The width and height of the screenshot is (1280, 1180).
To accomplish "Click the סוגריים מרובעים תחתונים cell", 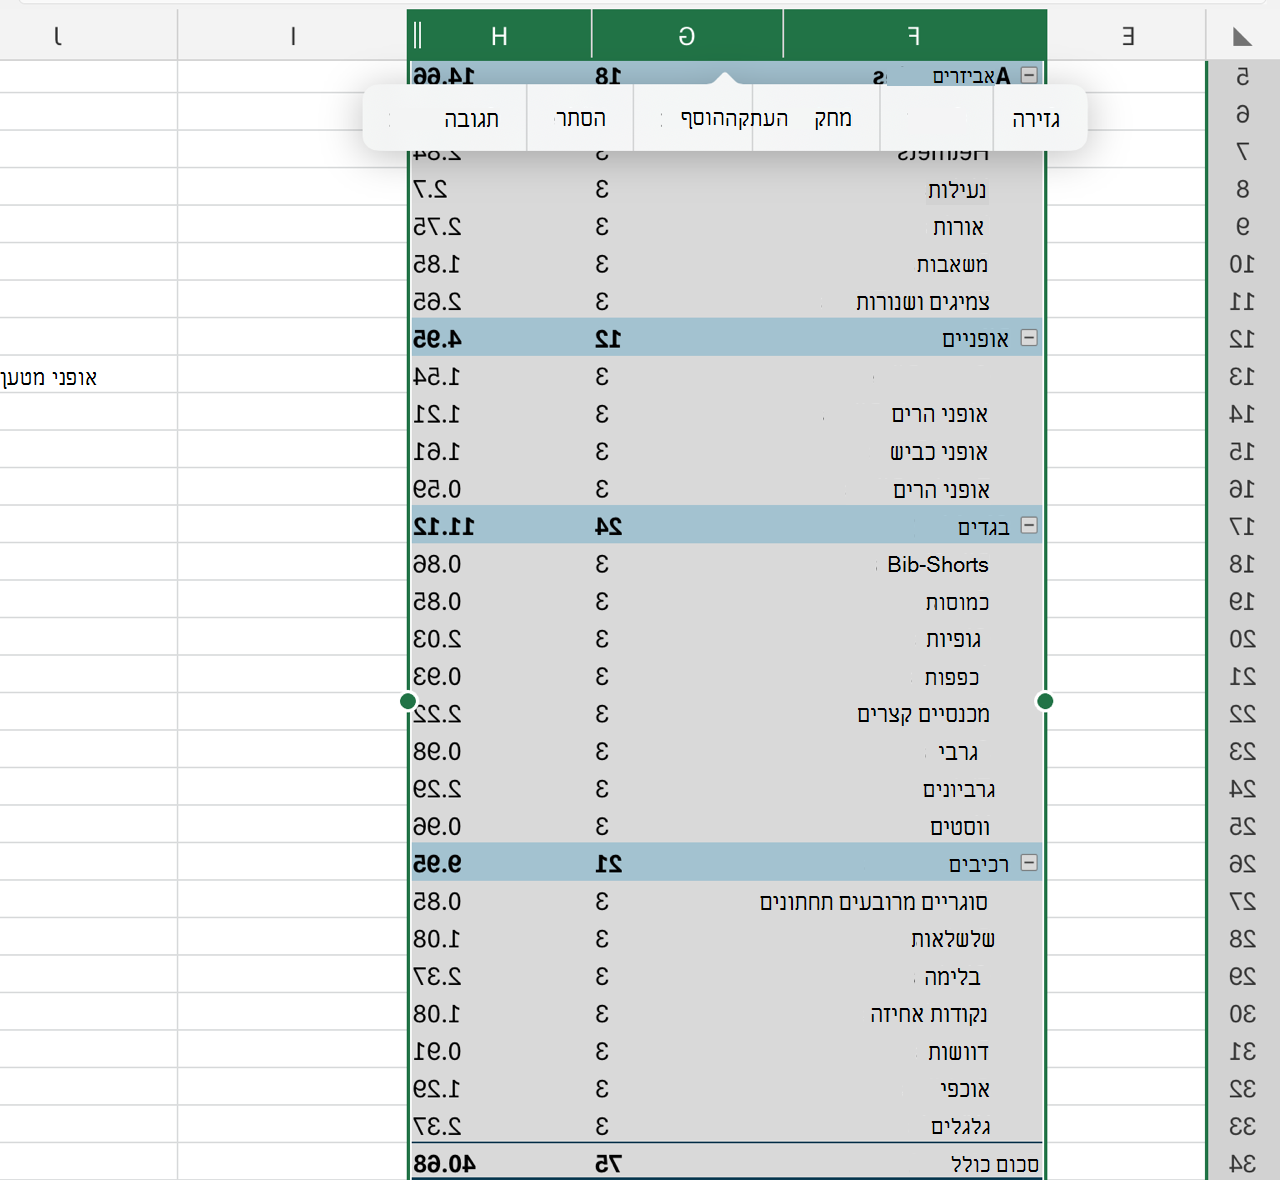I will pyautogui.click(x=873, y=902).
